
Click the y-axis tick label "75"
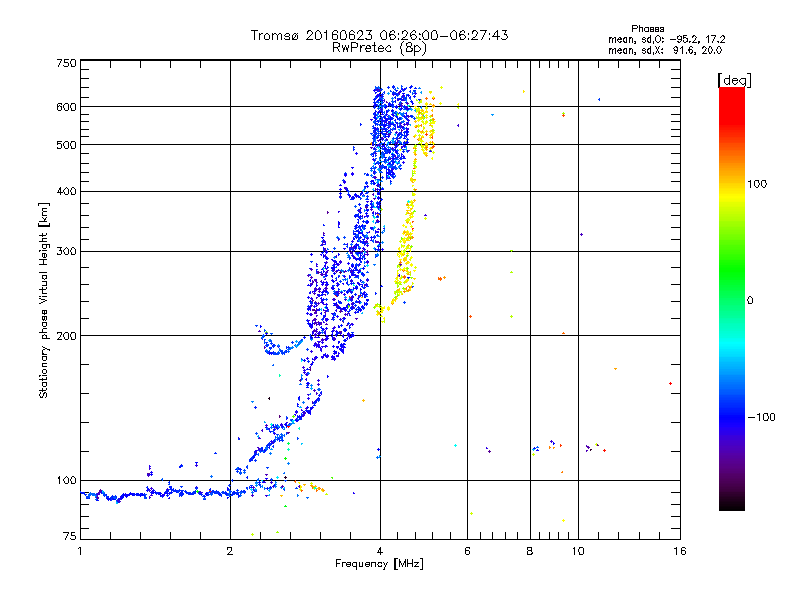pos(69,536)
